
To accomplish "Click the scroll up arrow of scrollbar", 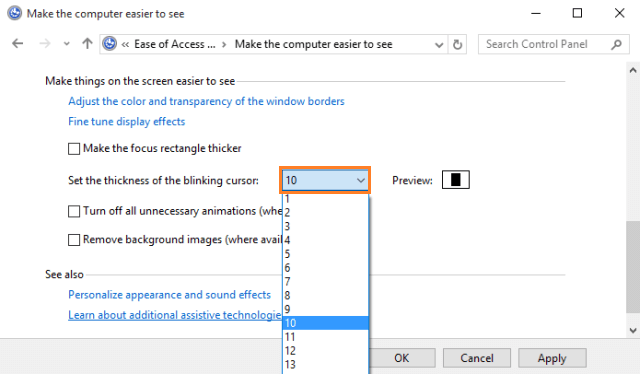I will coord(633,70).
